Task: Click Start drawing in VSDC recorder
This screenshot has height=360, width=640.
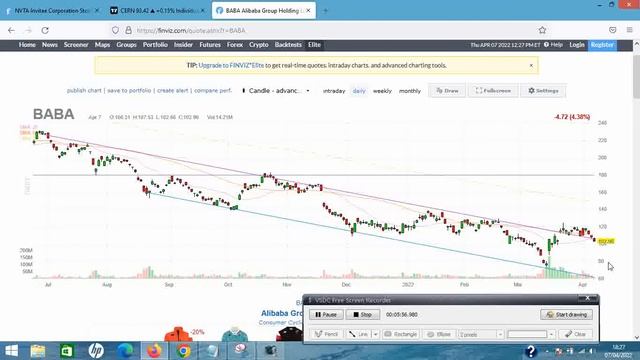Action: (567, 315)
